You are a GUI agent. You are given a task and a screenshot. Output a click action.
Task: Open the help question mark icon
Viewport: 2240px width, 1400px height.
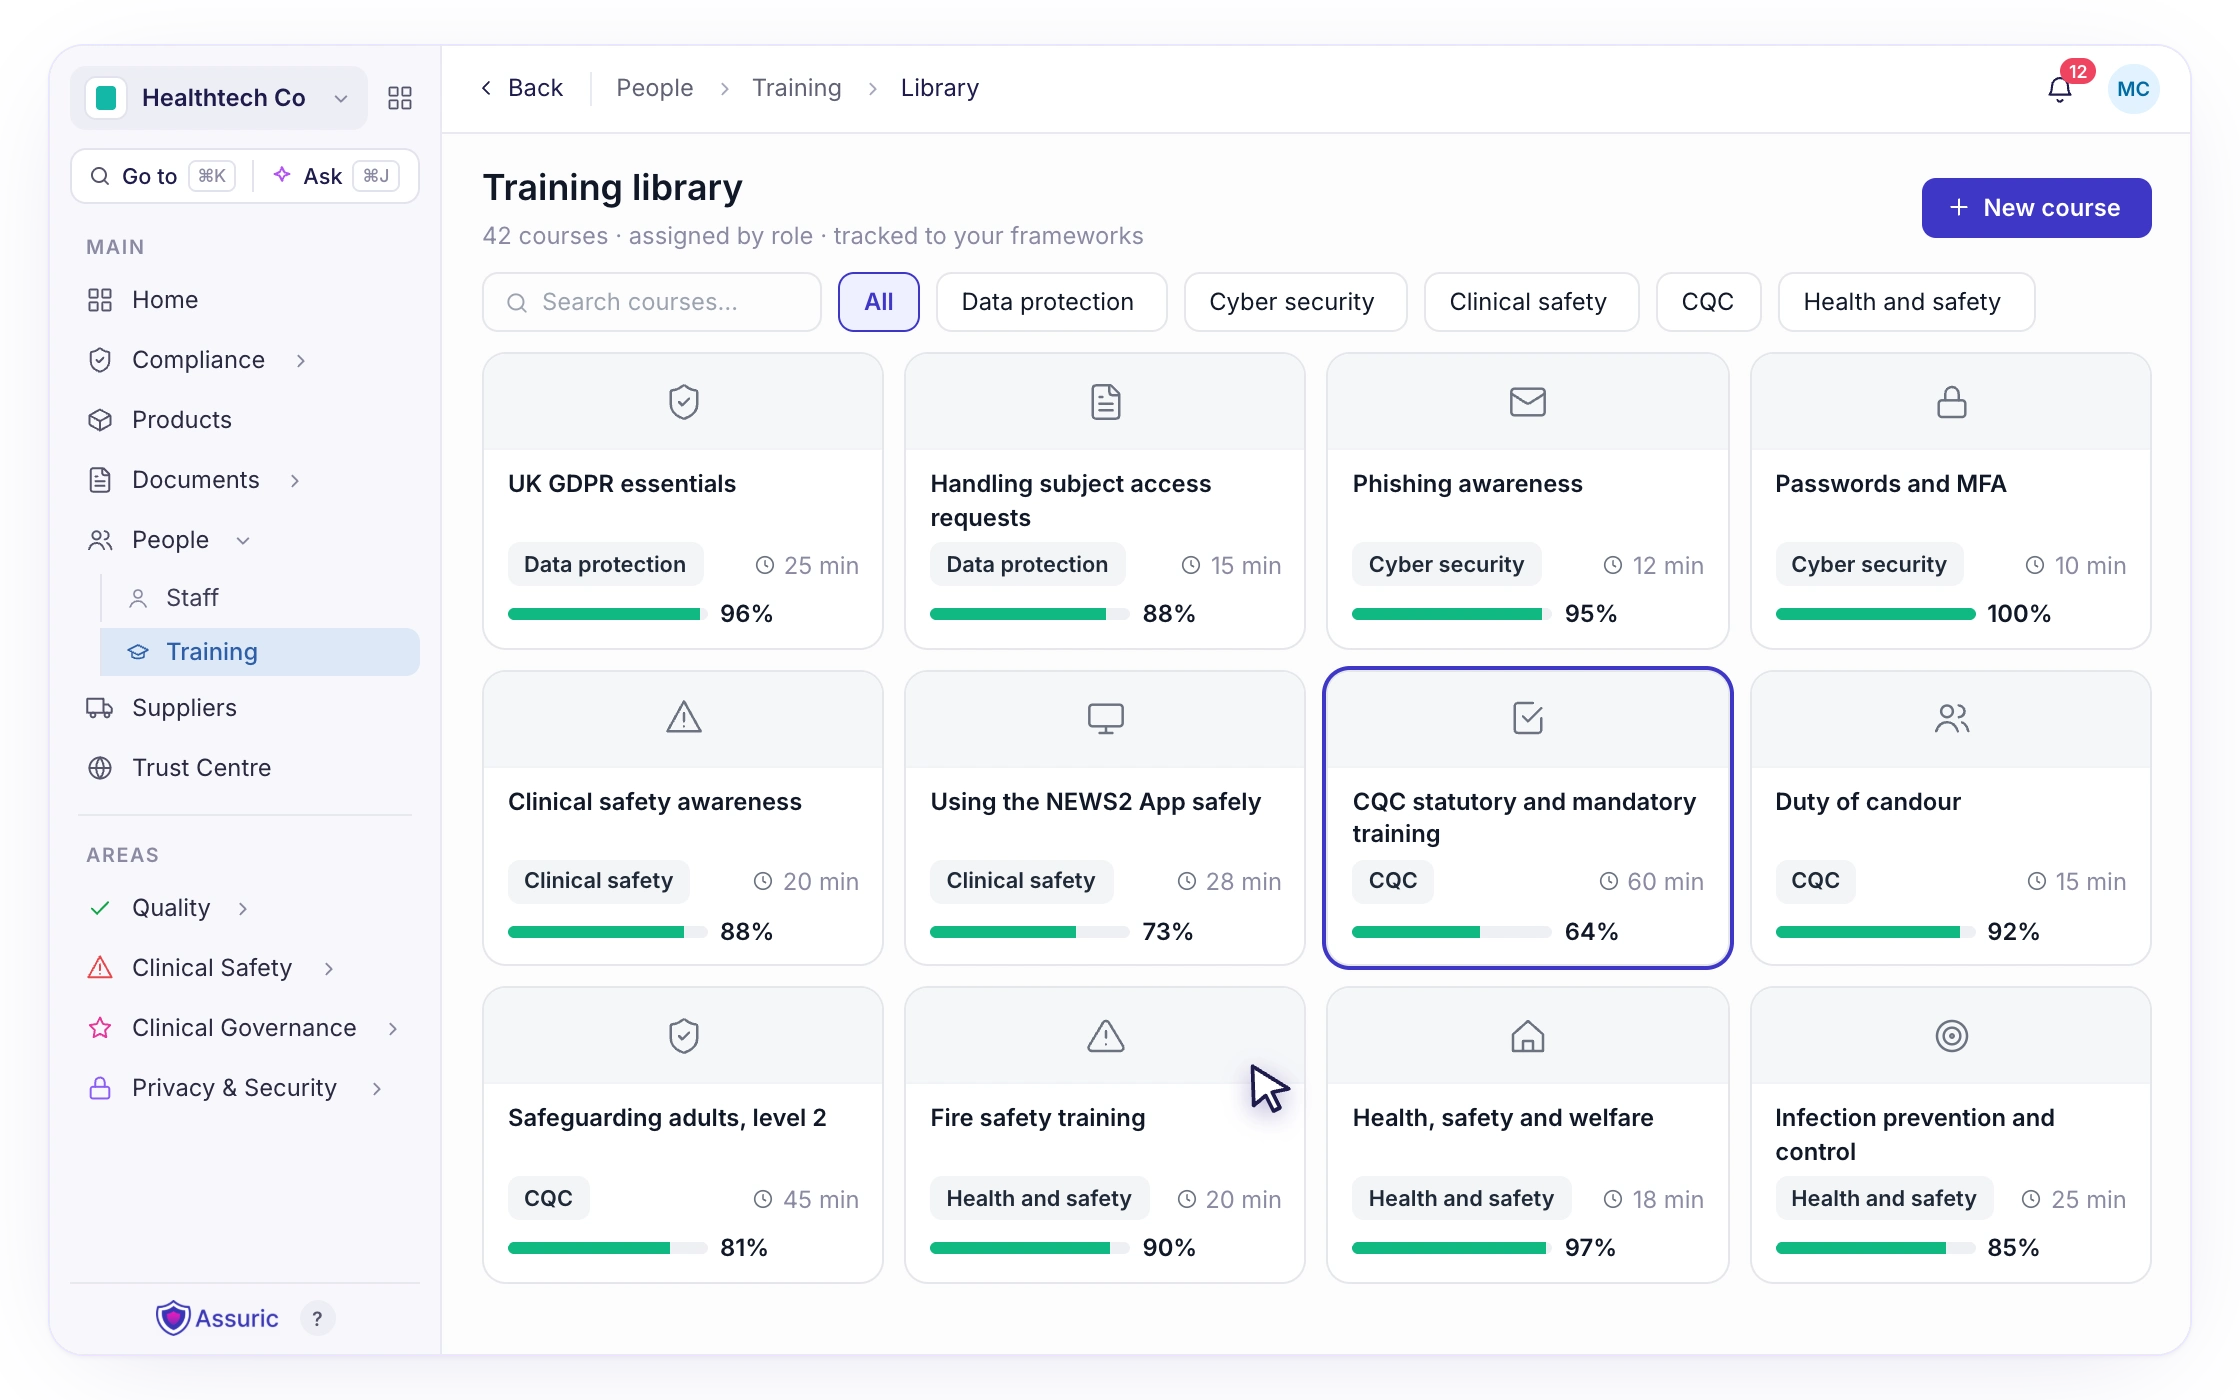[317, 1318]
